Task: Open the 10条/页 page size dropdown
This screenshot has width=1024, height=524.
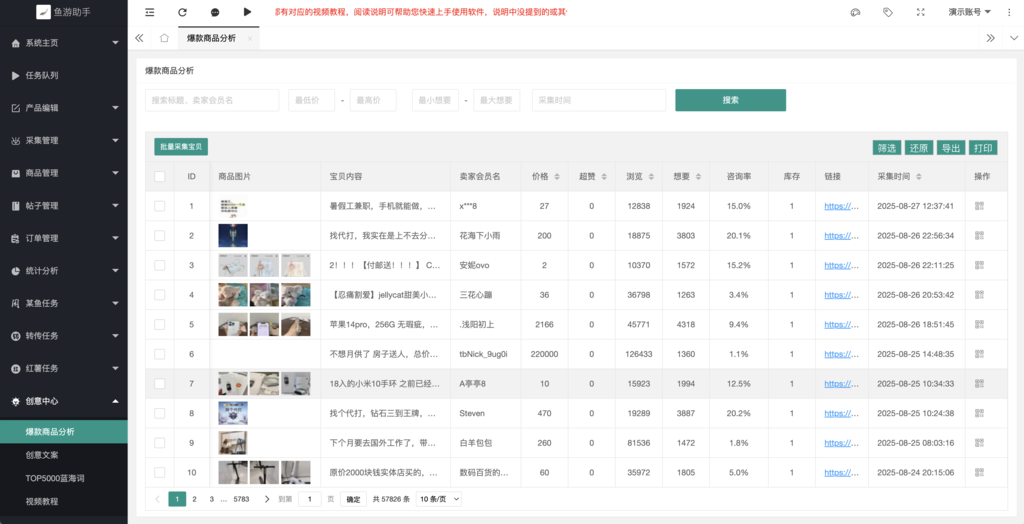Action: (439, 498)
